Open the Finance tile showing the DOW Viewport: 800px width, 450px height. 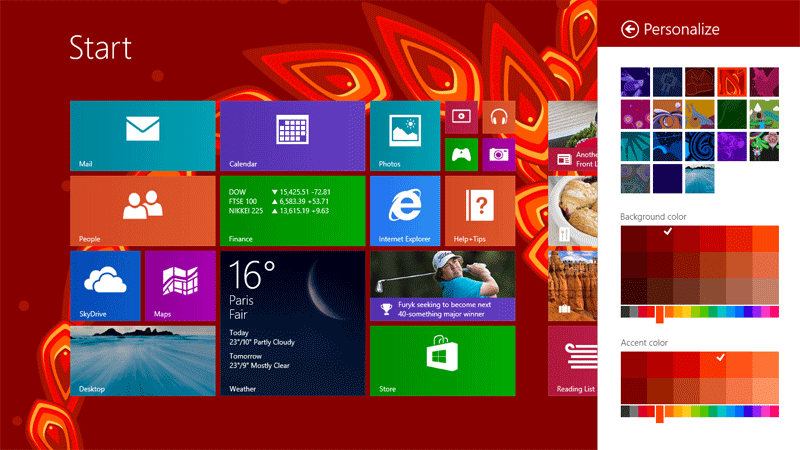tap(293, 211)
